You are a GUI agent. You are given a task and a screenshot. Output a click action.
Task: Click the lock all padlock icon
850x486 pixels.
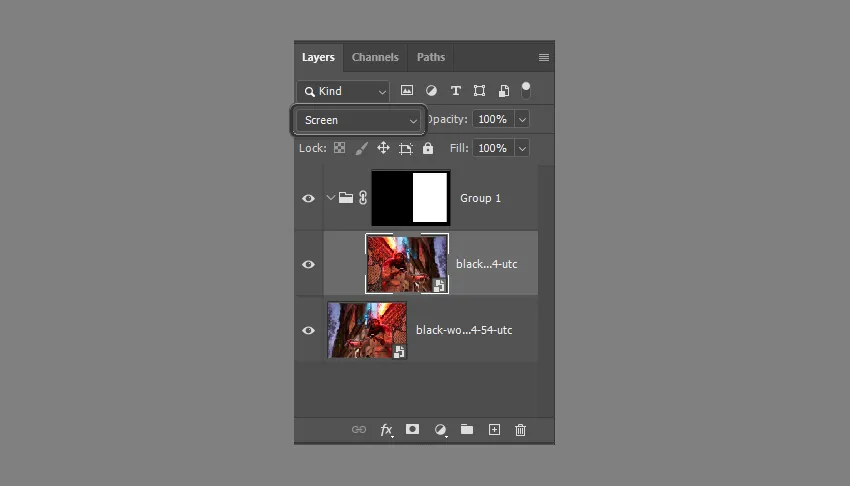point(428,148)
